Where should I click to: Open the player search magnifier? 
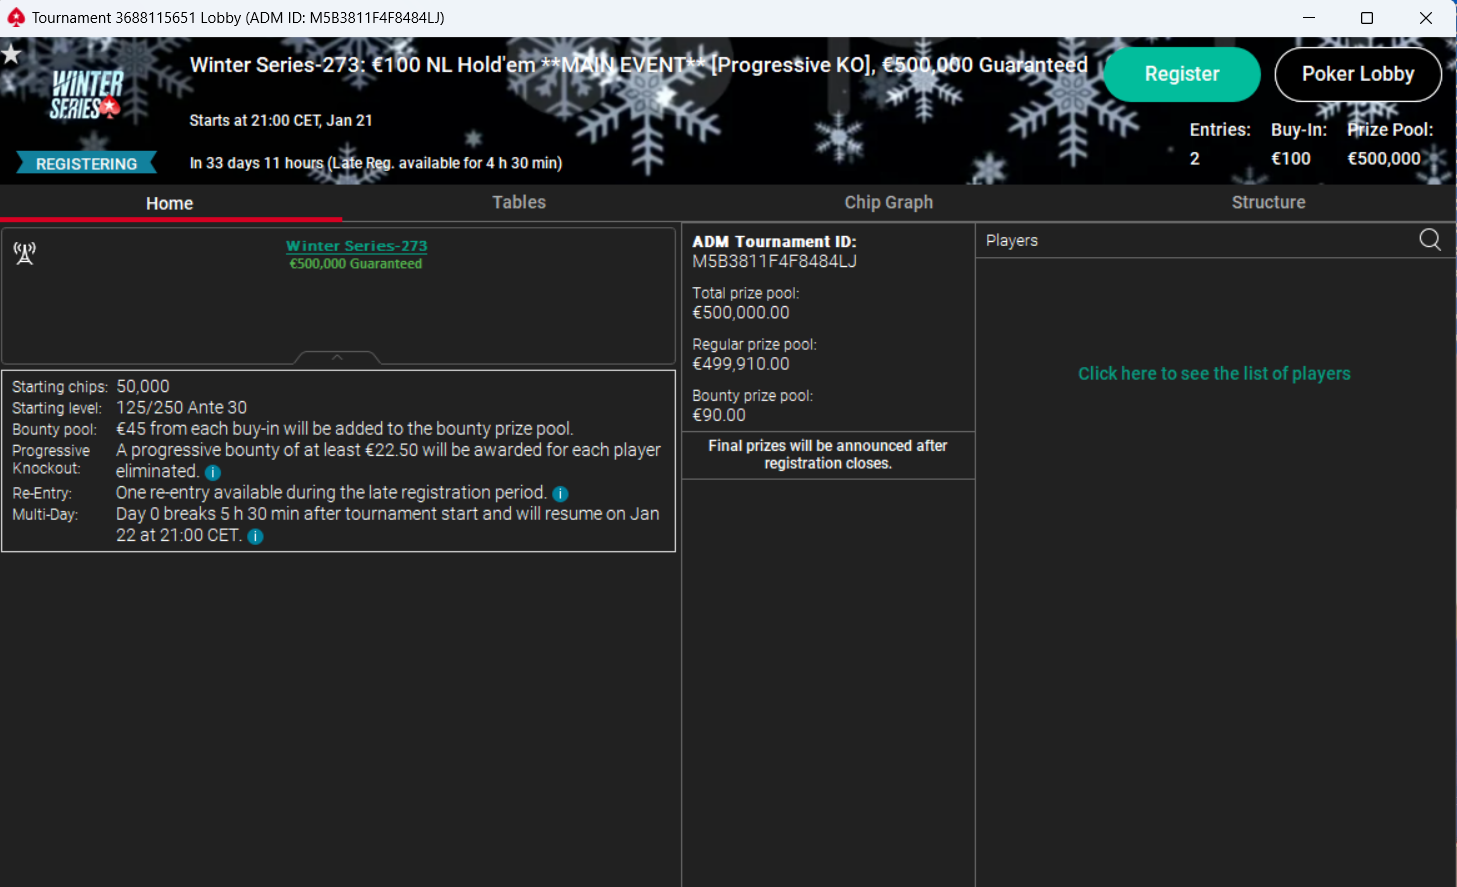(x=1430, y=240)
